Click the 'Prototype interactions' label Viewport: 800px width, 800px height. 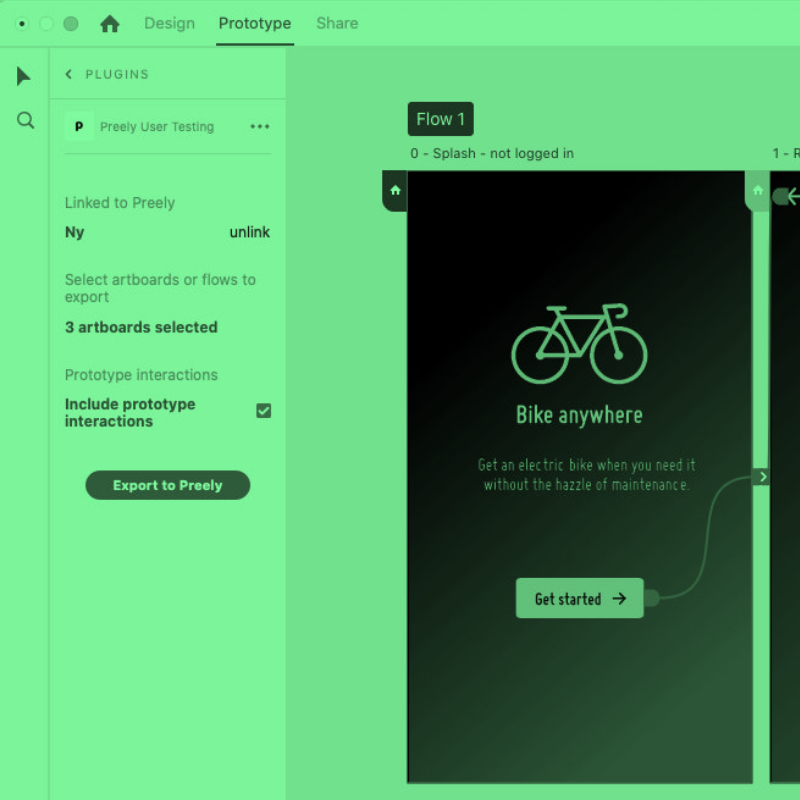pyautogui.click(x=141, y=375)
